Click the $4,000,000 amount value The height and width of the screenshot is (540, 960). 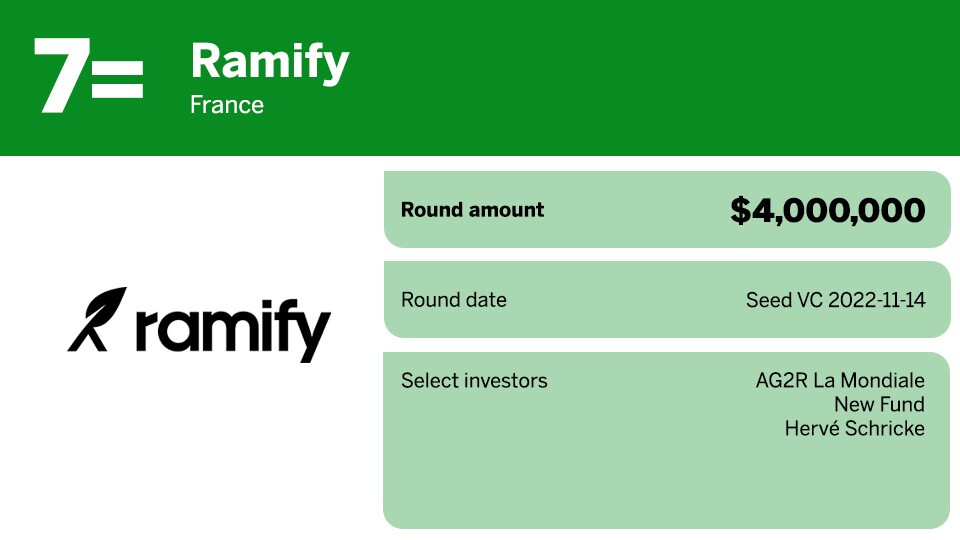click(x=827, y=210)
